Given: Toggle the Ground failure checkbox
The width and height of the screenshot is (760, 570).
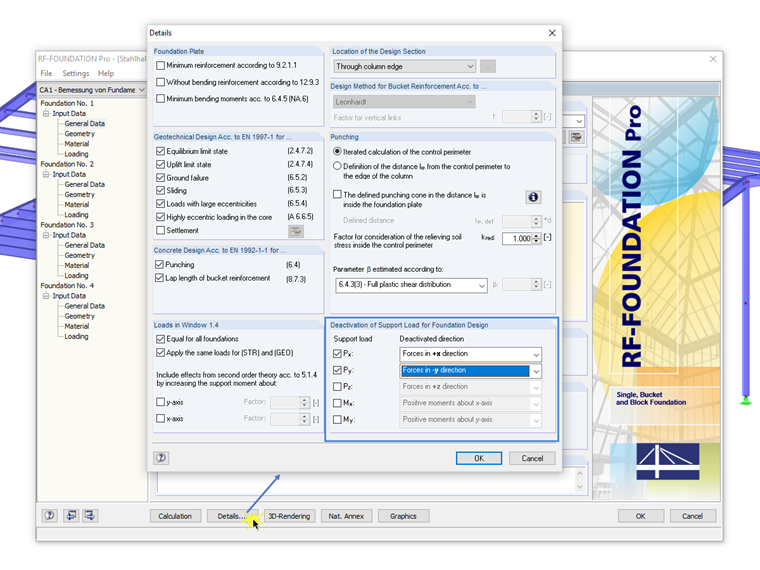Looking at the screenshot, I should tap(160, 177).
